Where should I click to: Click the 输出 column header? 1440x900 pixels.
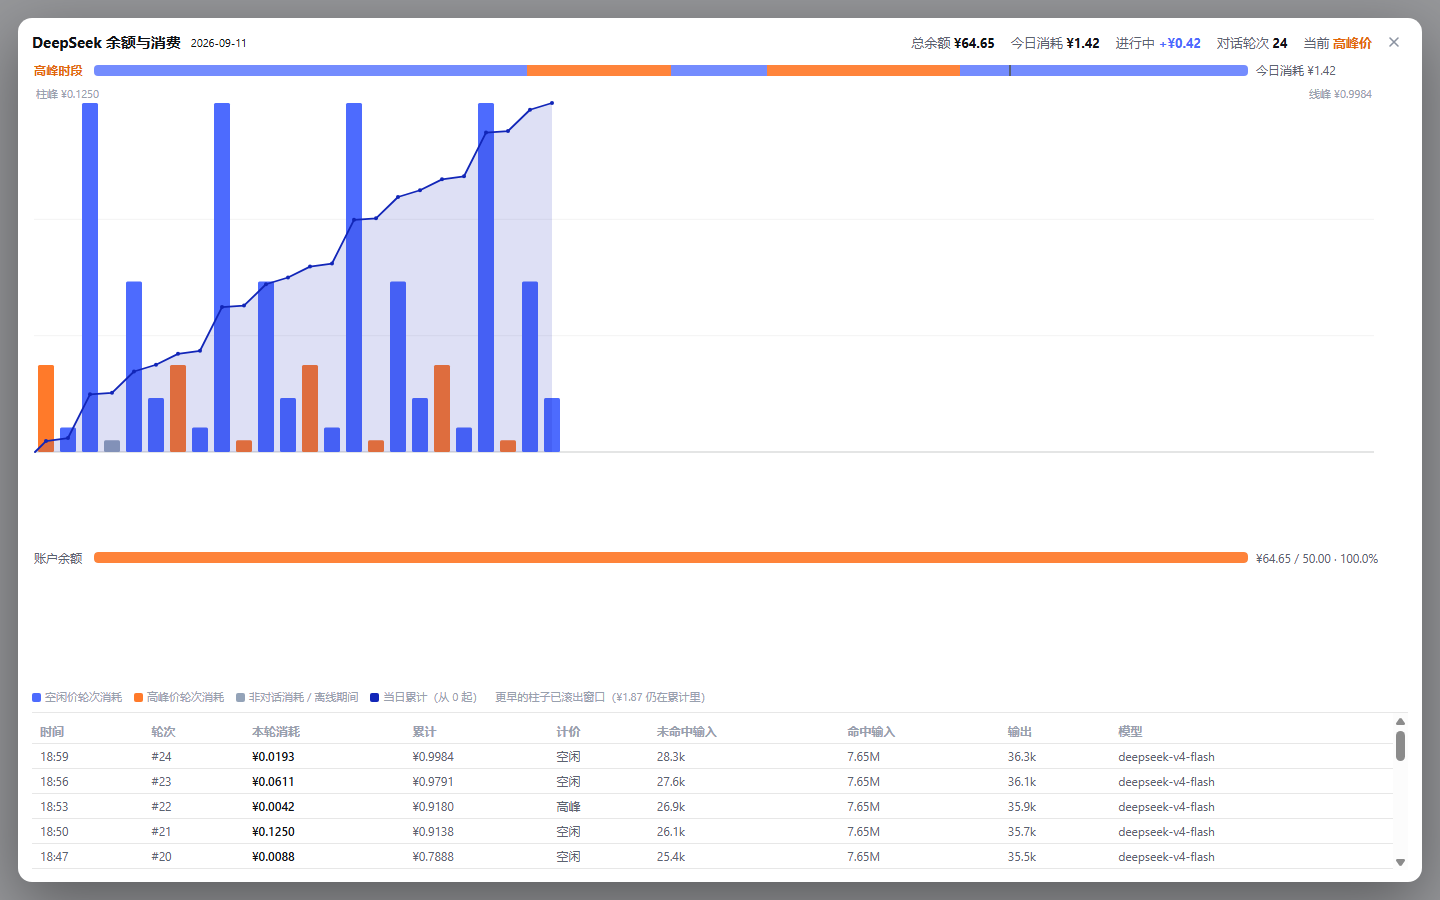point(1020,732)
